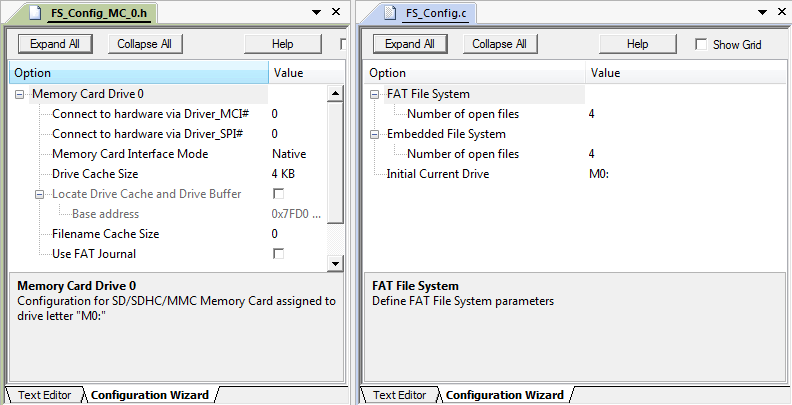Click Expand All in the FS_Config_MC_0.h pane
This screenshot has height=405, width=792.
54,44
